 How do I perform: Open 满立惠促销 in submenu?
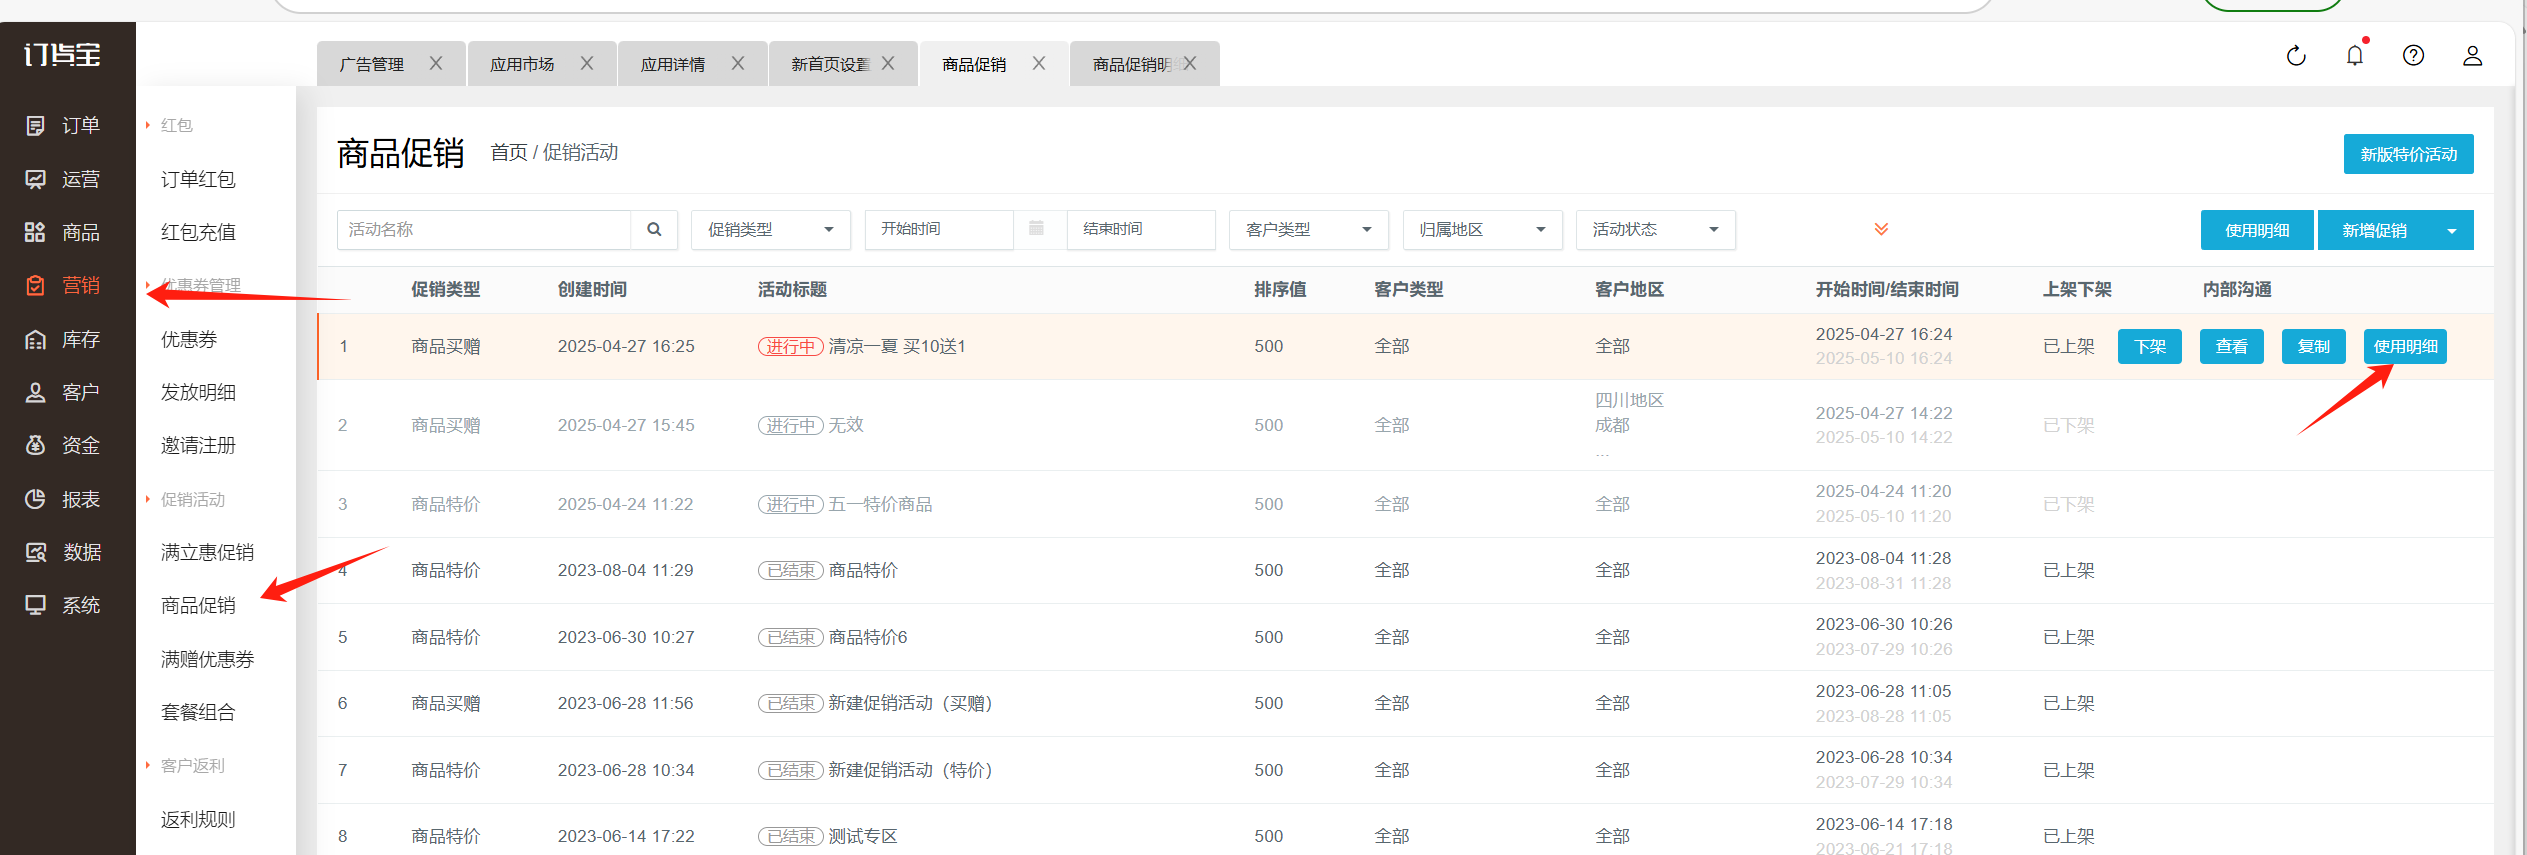pos(207,552)
